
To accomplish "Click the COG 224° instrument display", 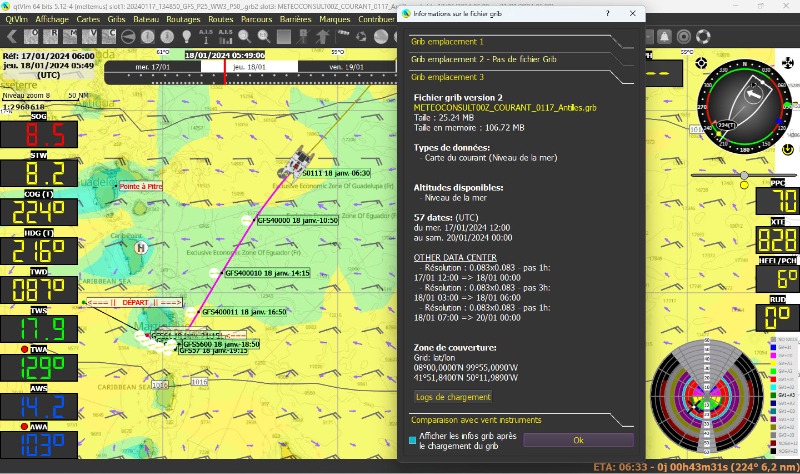I will pos(39,212).
